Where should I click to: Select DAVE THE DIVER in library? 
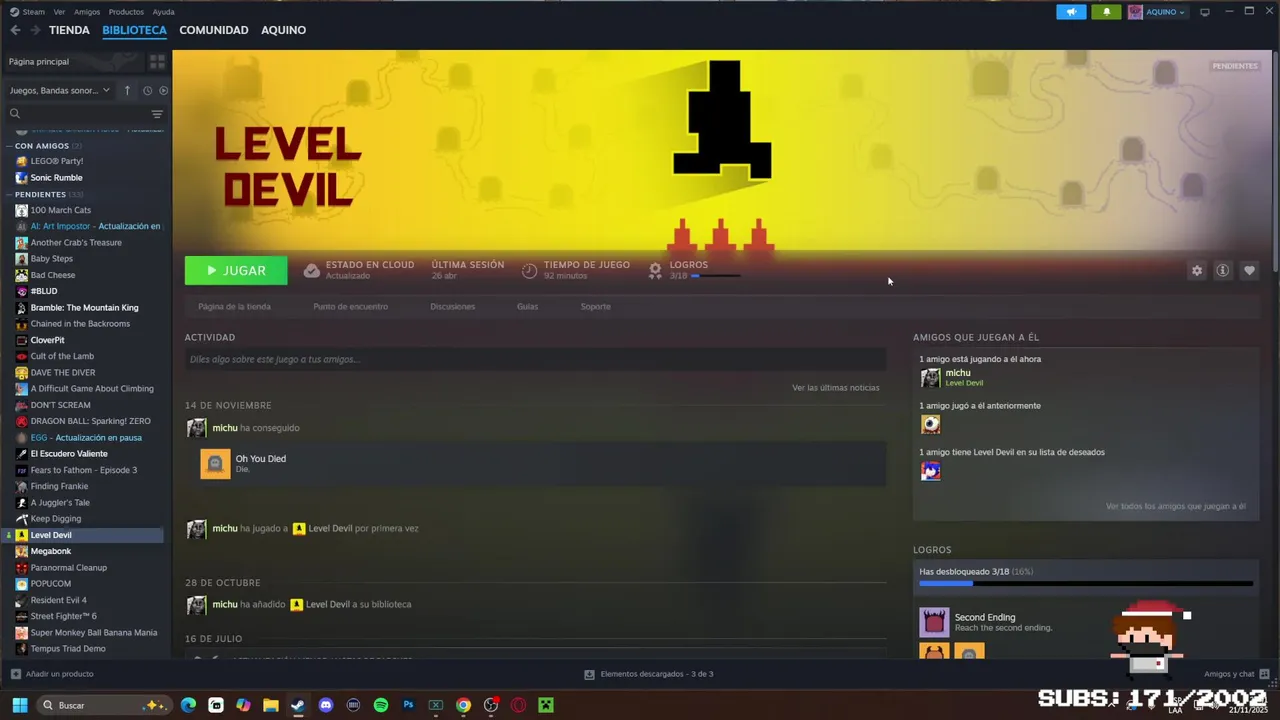click(63, 372)
